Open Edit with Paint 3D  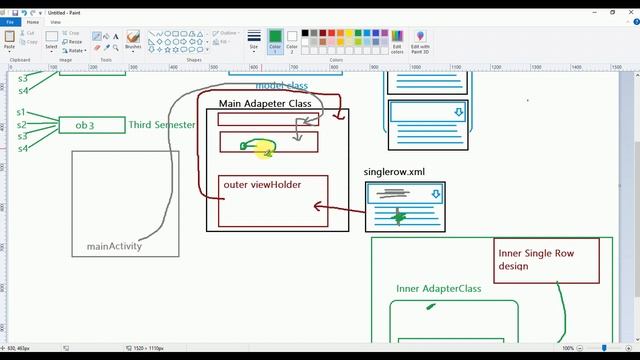tap(420, 41)
